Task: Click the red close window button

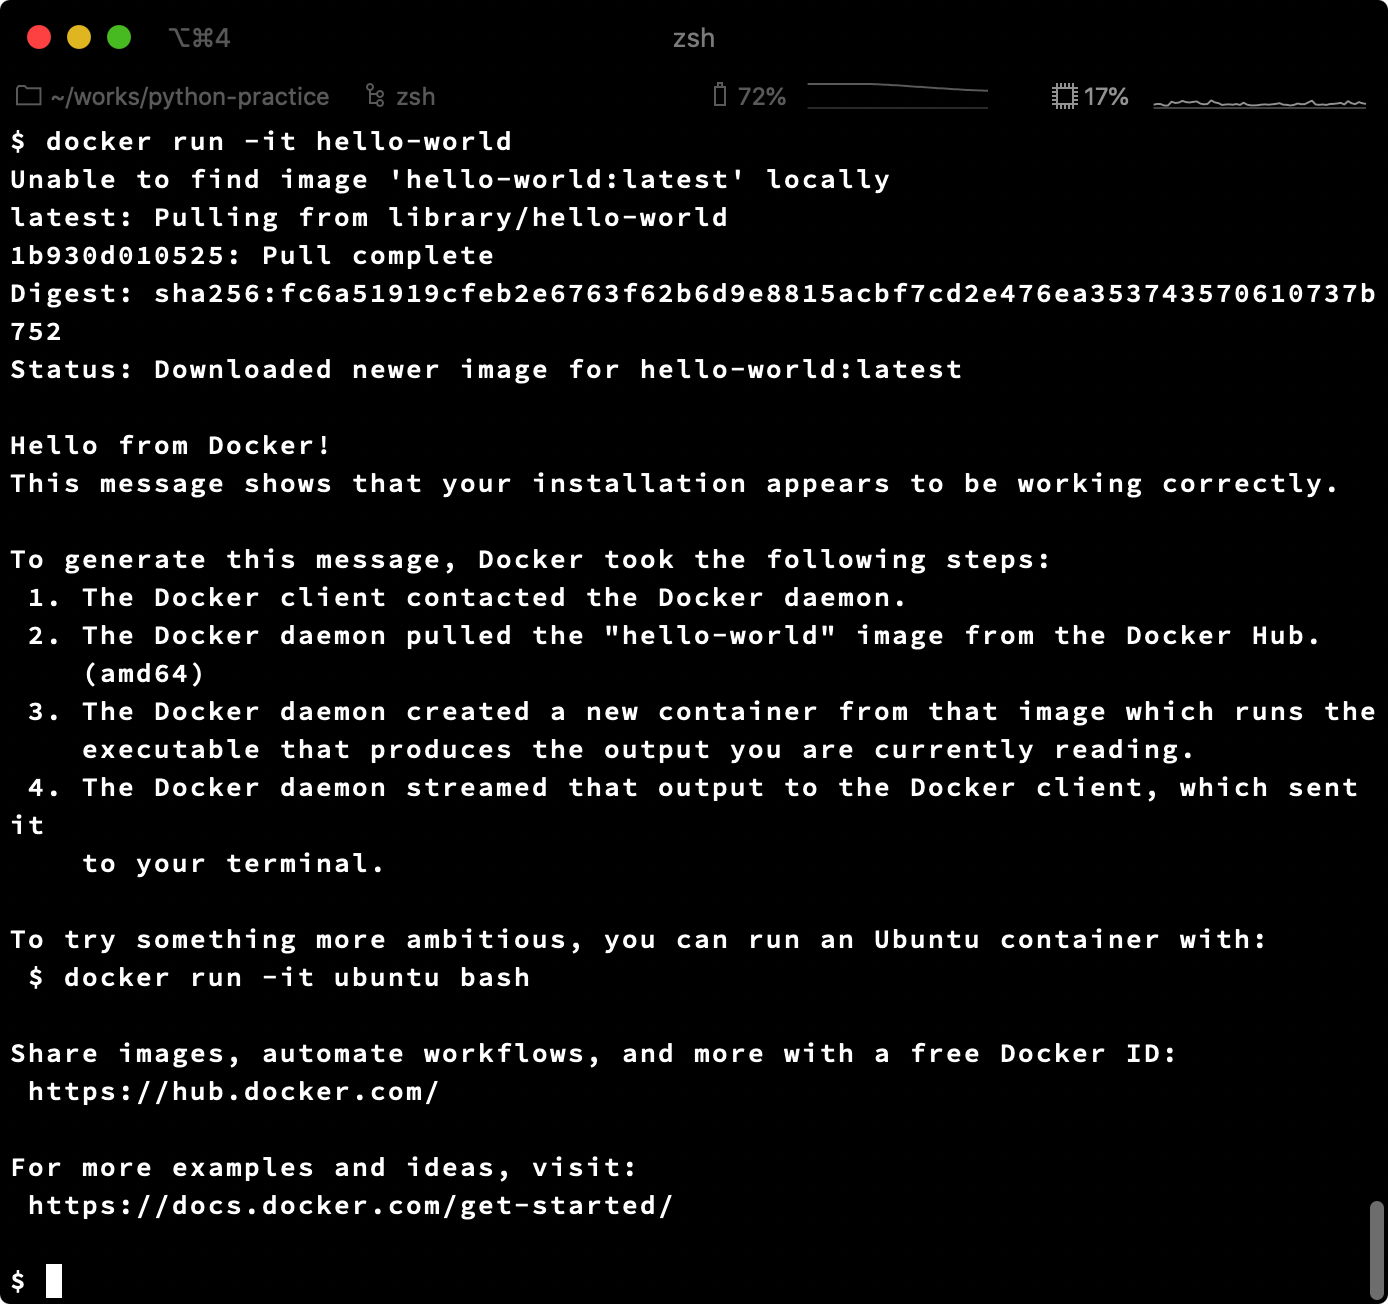Action: coord(39,38)
